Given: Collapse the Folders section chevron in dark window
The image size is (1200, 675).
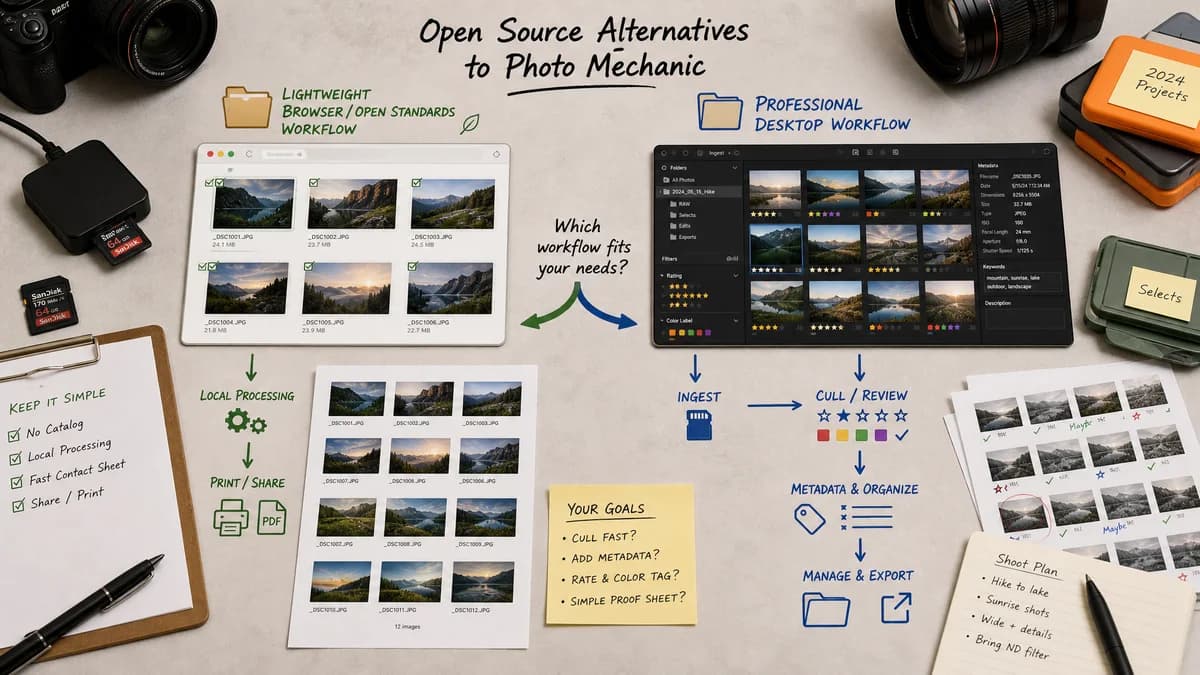Looking at the screenshot, I should click(x=735, y=168).
